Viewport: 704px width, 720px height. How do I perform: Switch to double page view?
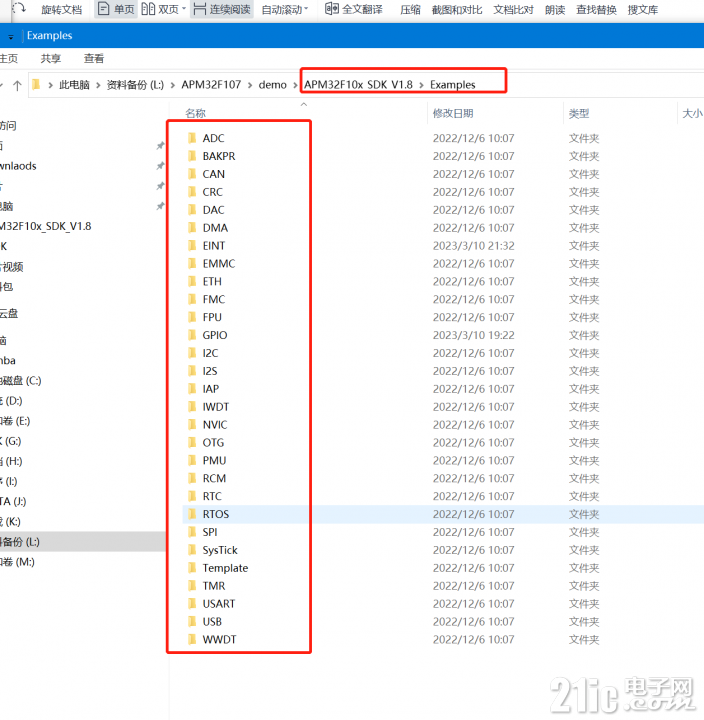(x=163, y=9)
